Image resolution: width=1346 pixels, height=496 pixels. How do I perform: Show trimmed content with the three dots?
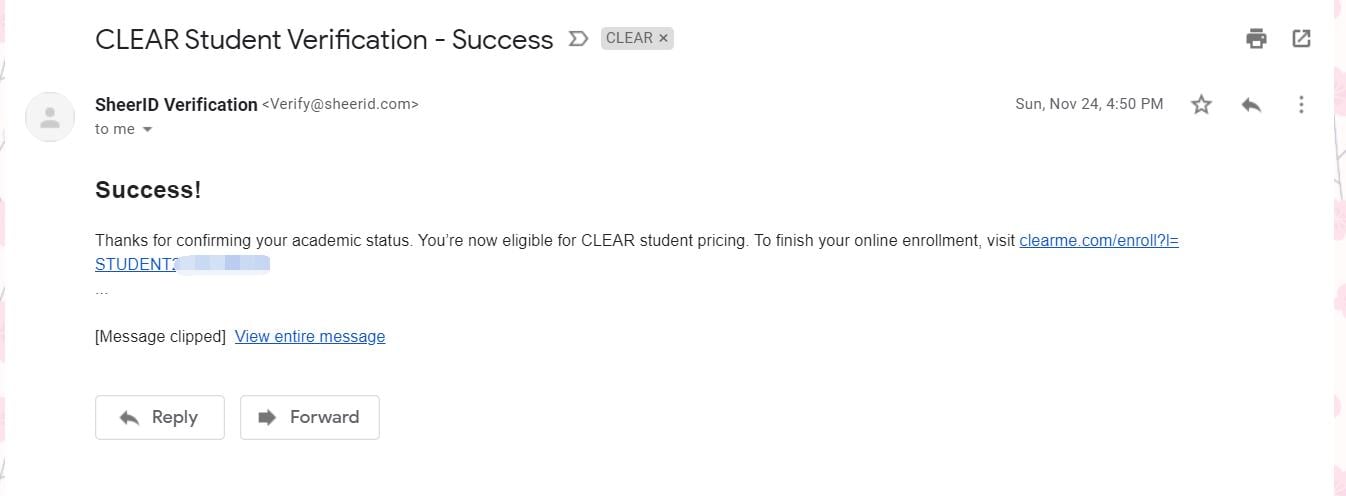(x=102, y=291)
